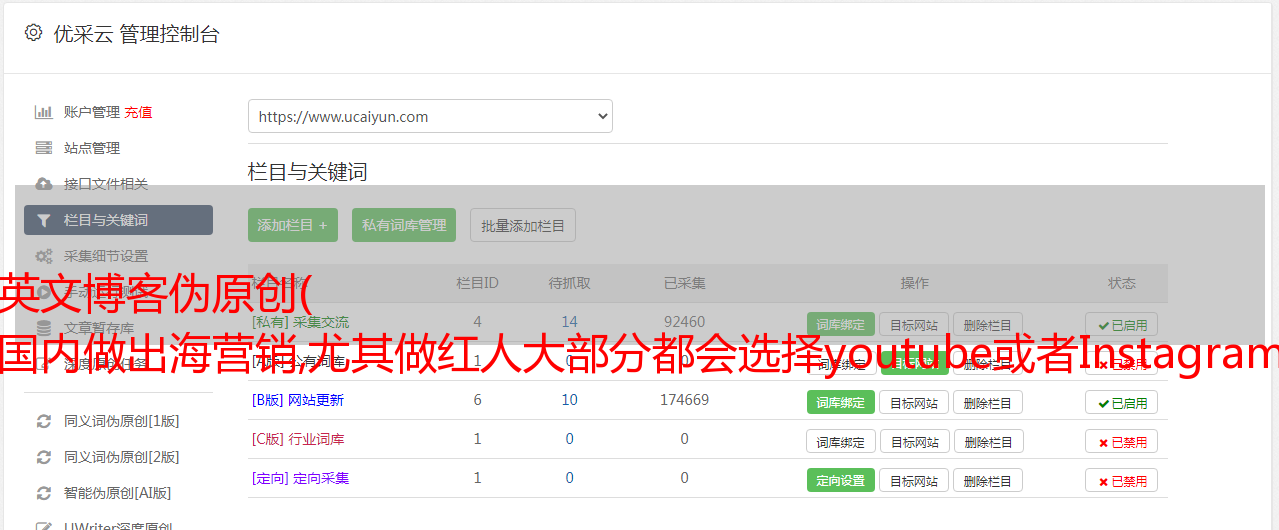Screen dimensions: 1279x530
Task: Click the 操作 column header
Action: [914, 283]
